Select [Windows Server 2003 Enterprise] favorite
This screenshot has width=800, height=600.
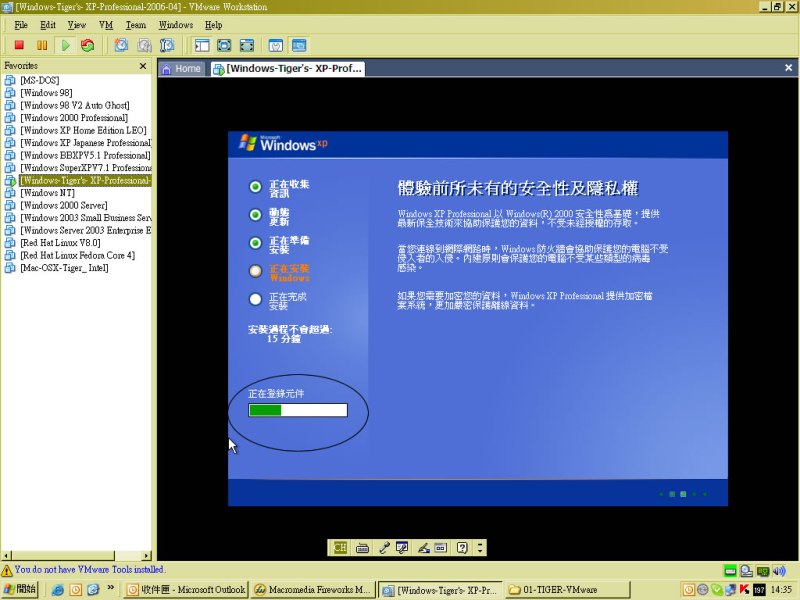click(x=86, y=230)
